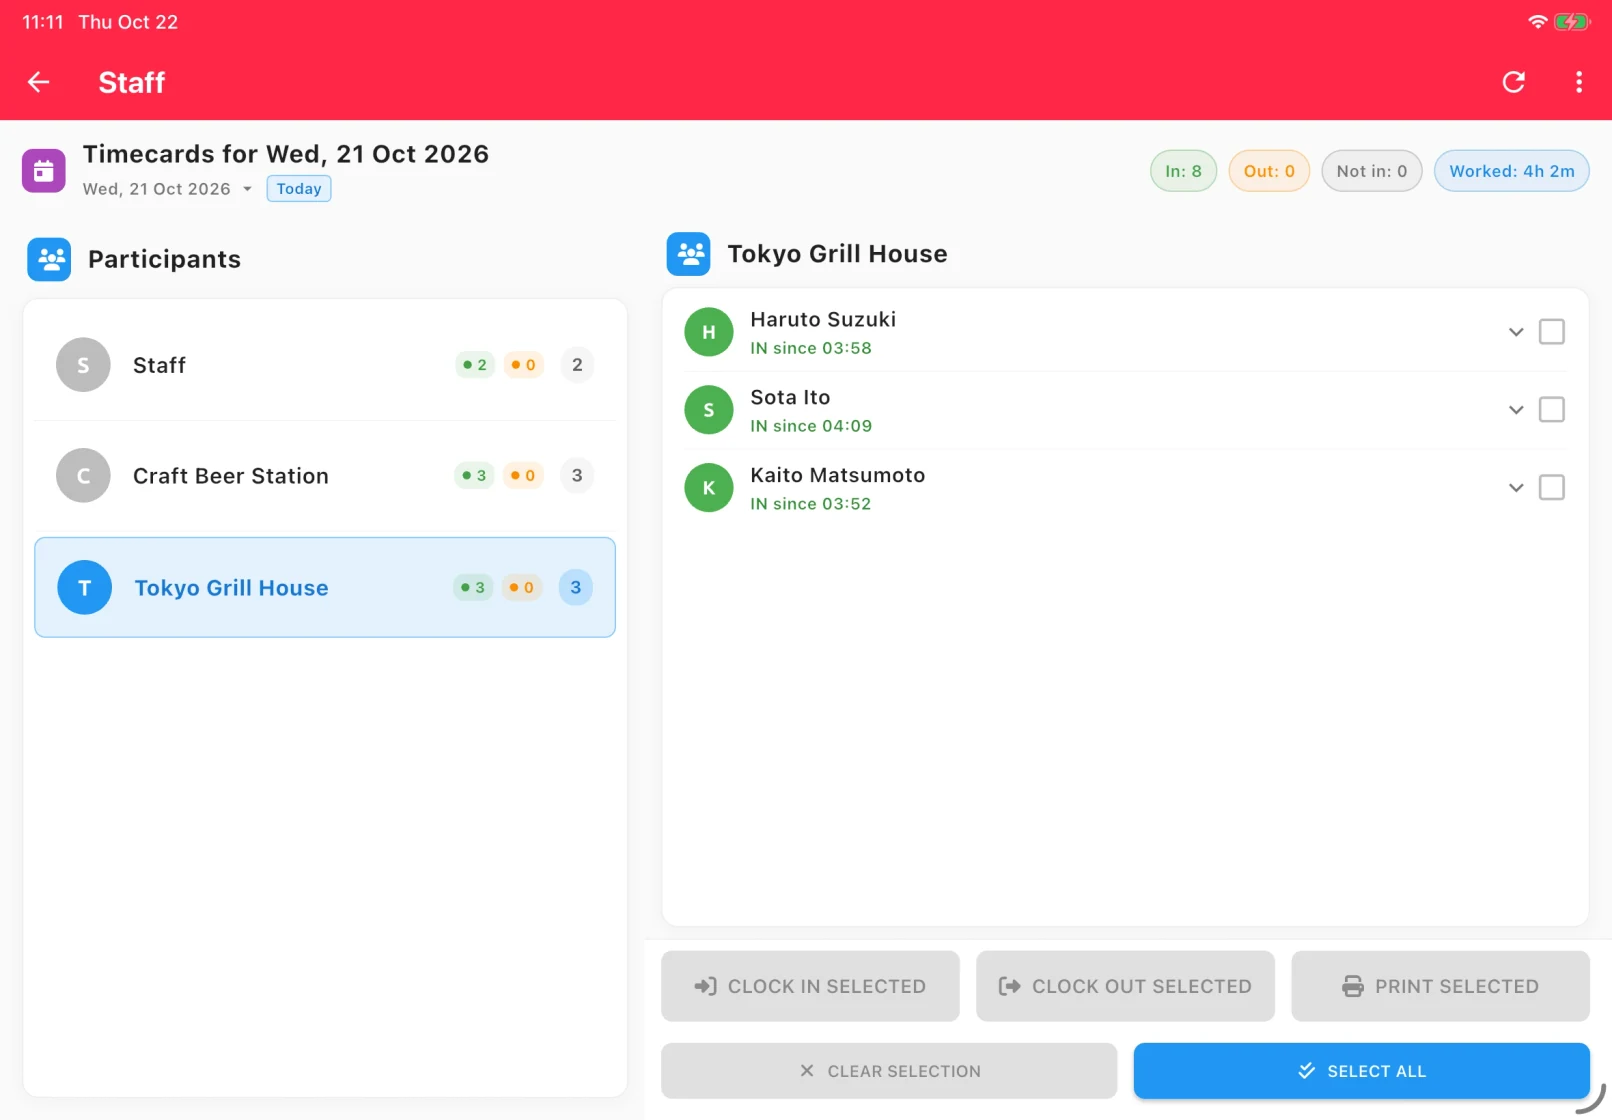
Task: Click the Participants group icon
Action: (x=49, y=259)
